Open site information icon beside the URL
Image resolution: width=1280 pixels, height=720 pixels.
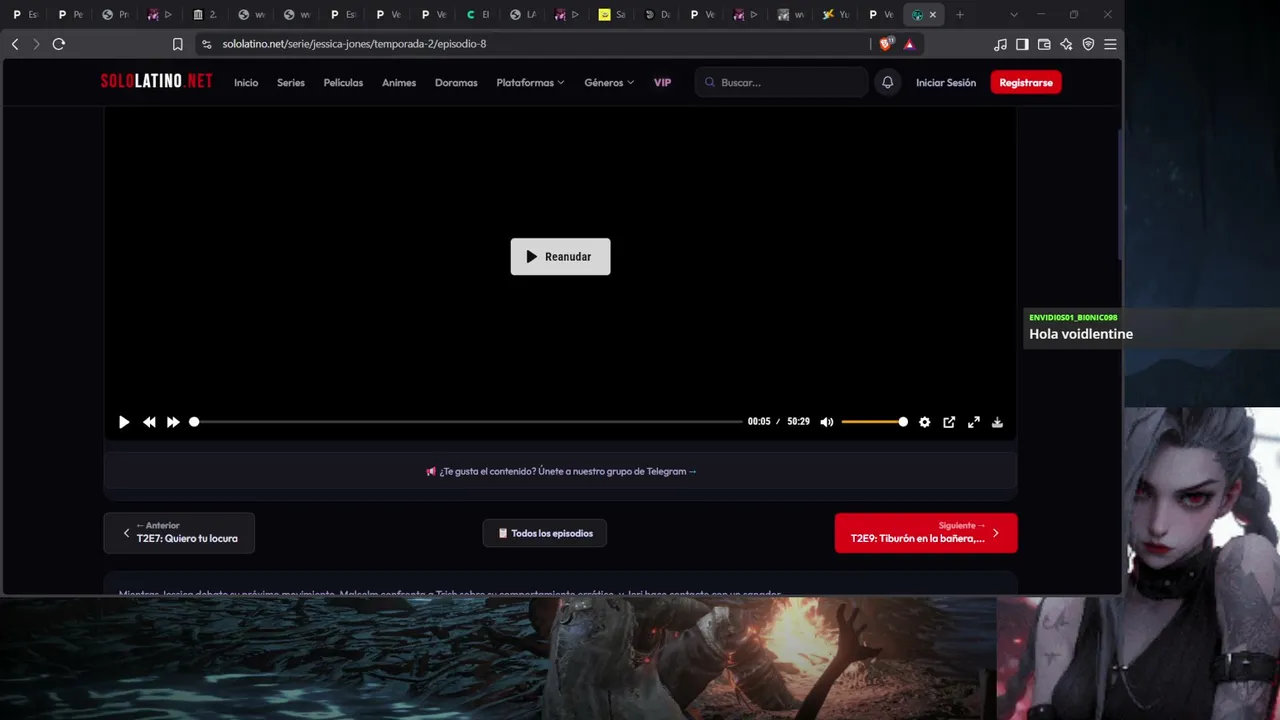point(206,44)
